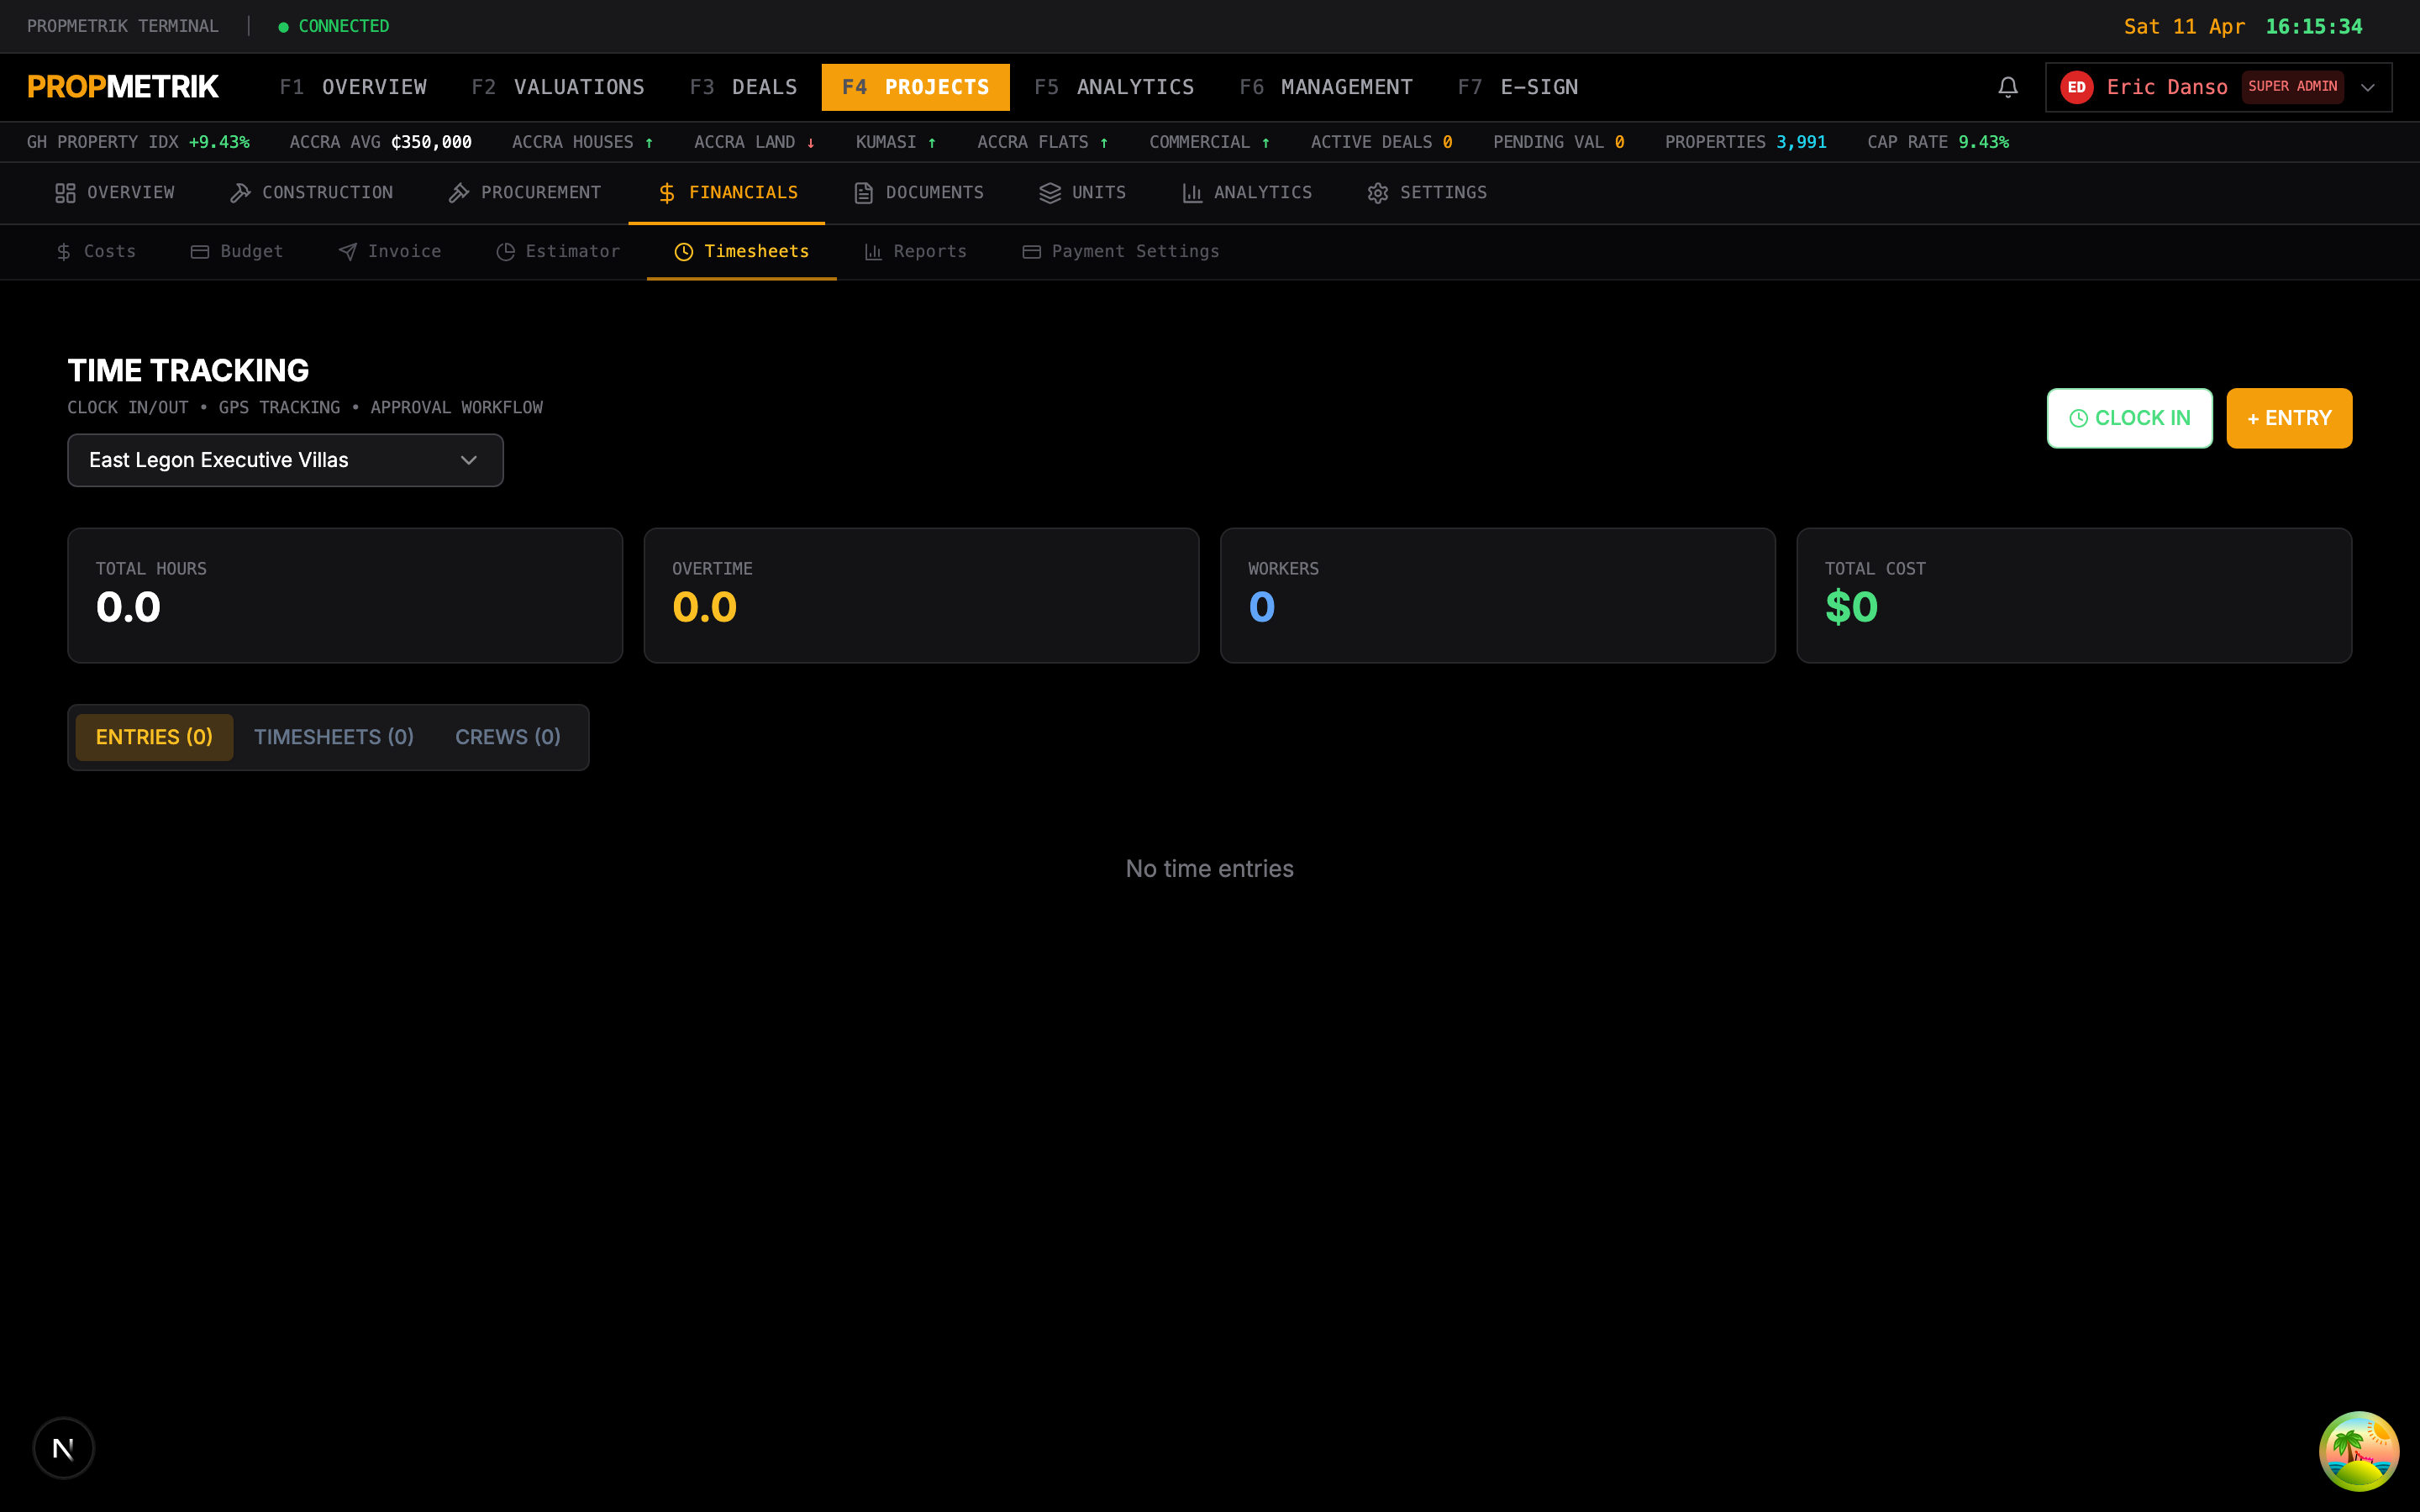Click the Invoice paper plane icon
2420x1512 pixels.
347,252
